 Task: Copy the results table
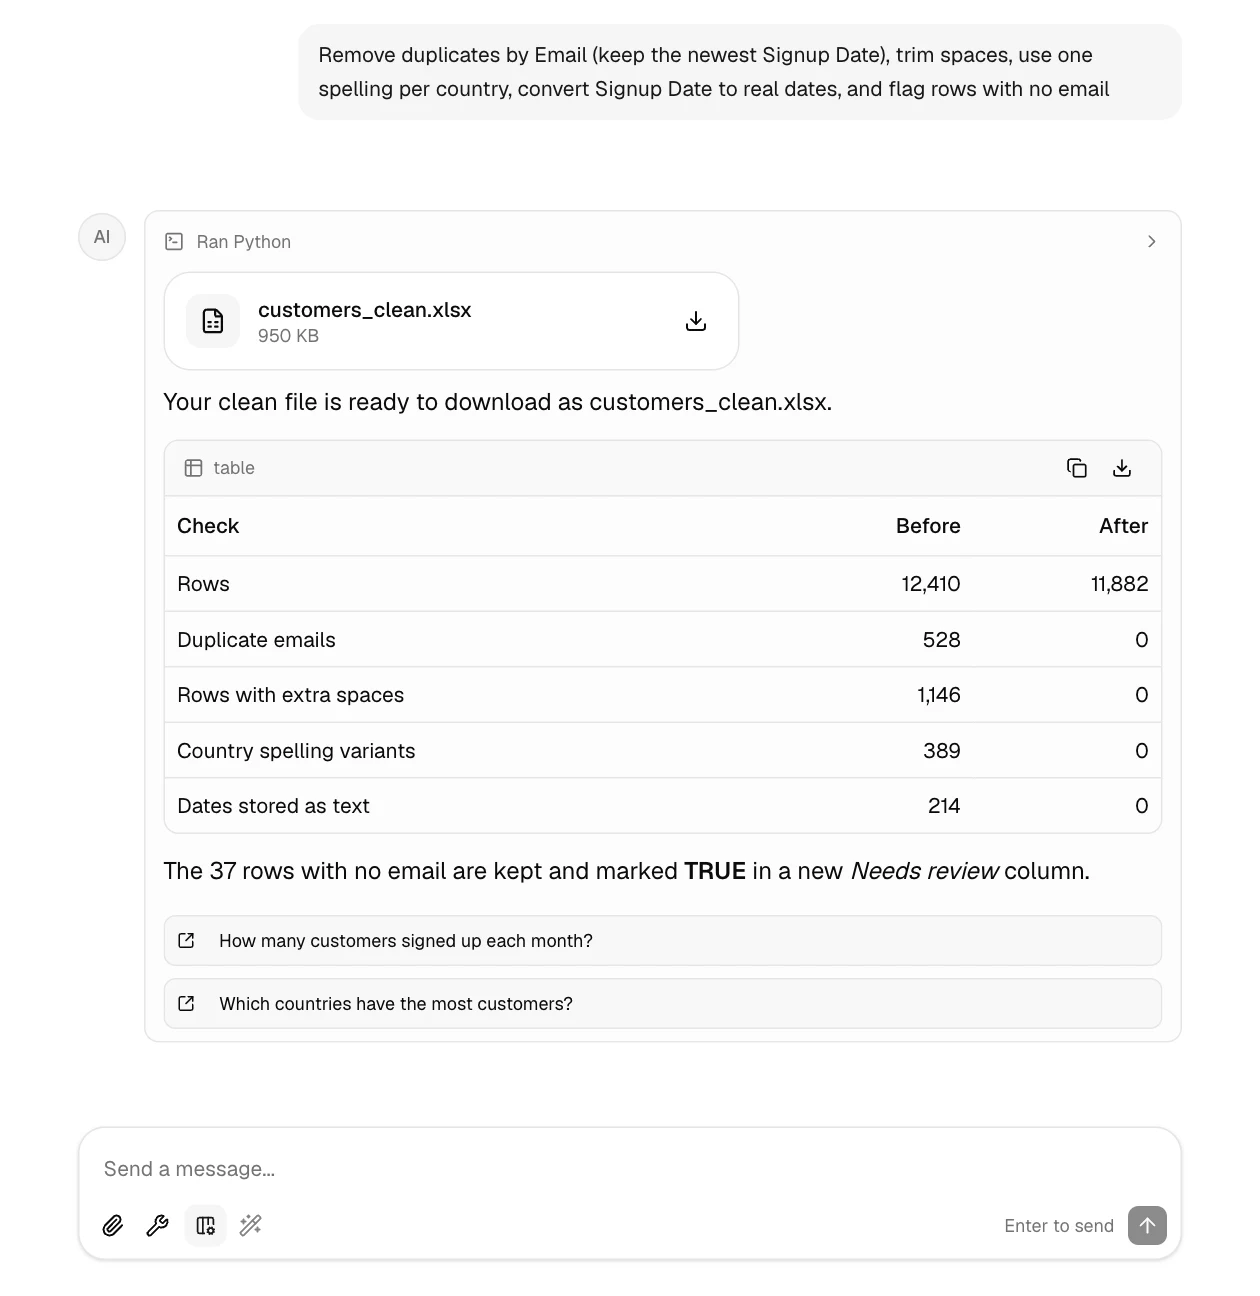click(1077, 468)
